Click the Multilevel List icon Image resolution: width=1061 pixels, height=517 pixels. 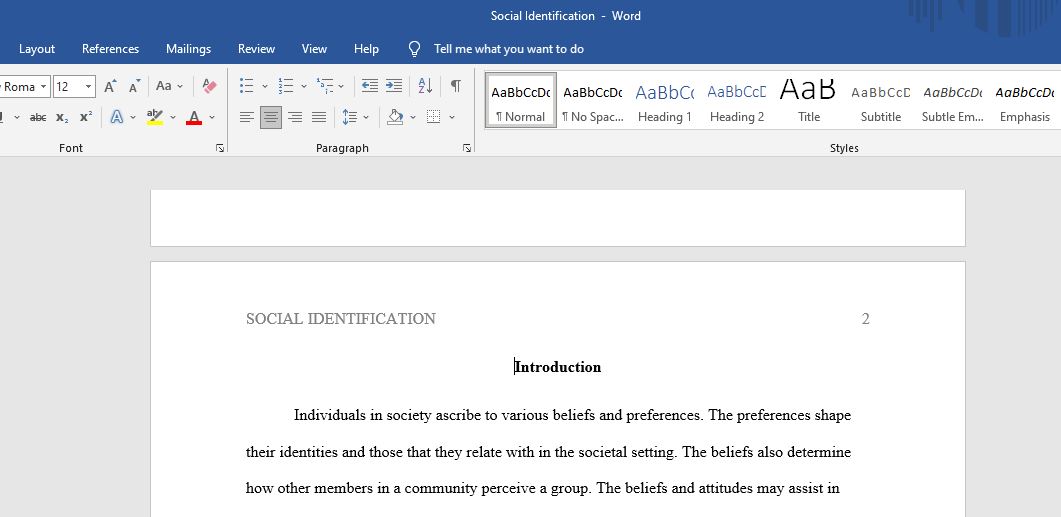(x=325, y=86)
